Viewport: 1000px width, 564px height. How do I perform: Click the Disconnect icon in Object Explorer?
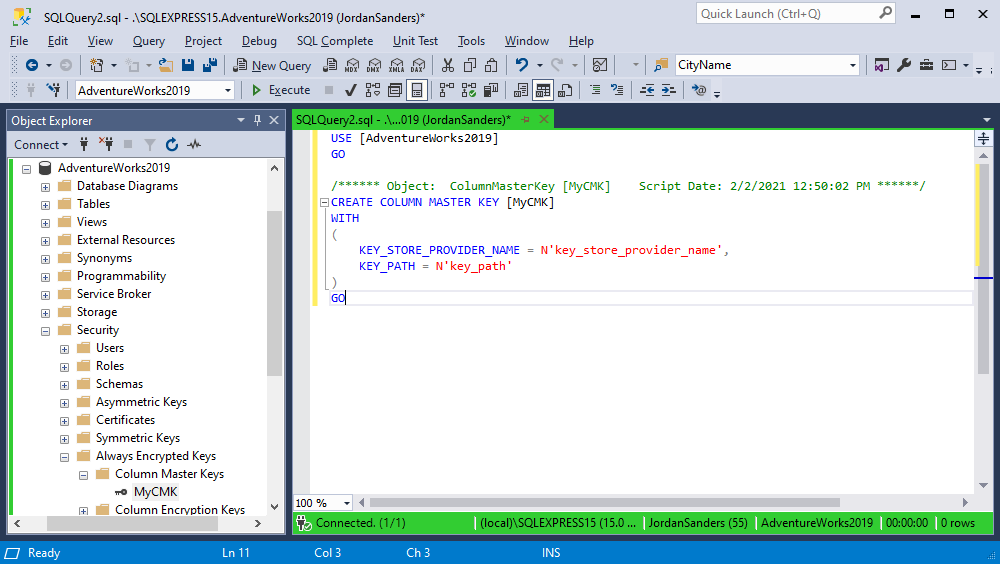coord(105,145)
